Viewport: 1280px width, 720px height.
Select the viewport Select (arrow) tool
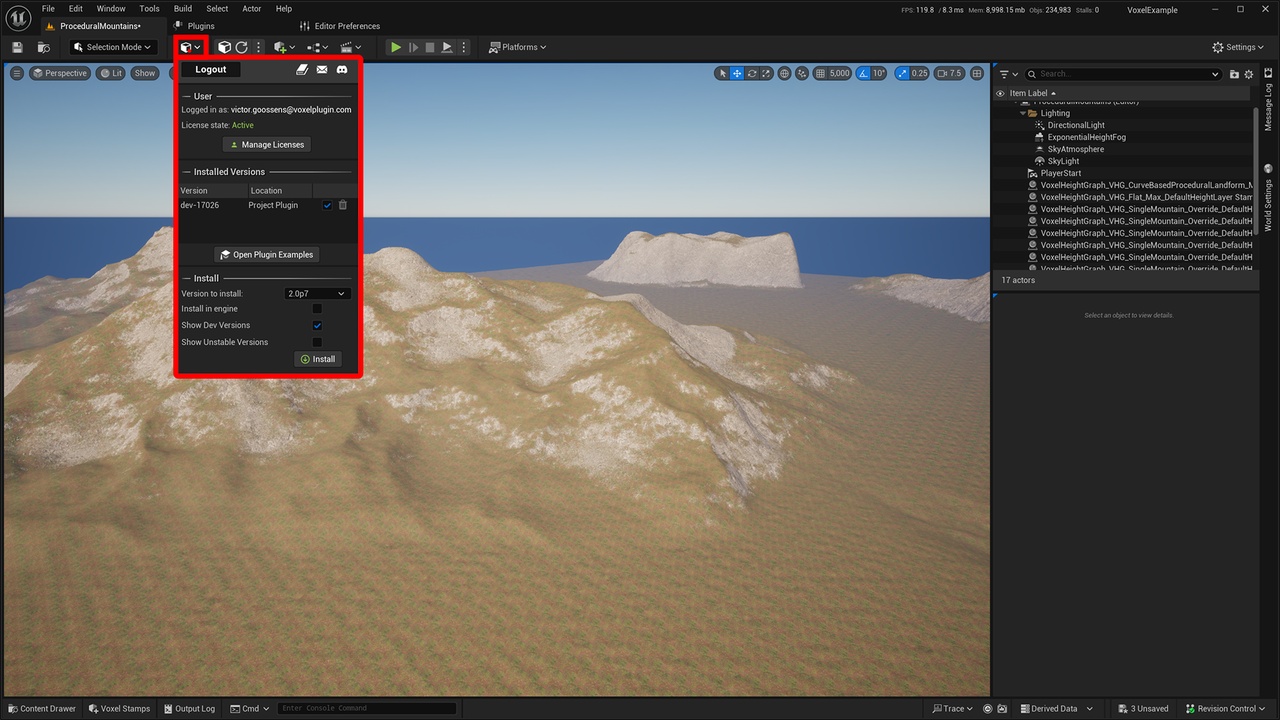722,73
